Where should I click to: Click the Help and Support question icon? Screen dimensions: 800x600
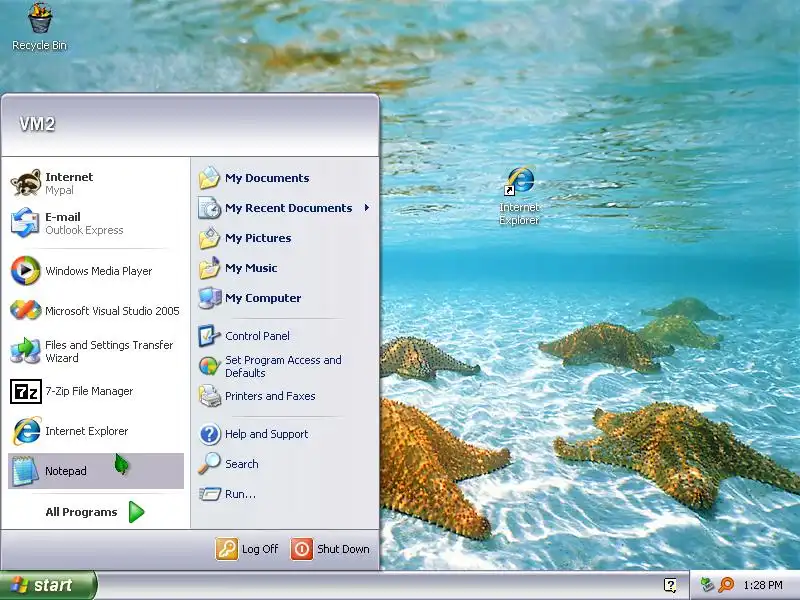(209, 434)
